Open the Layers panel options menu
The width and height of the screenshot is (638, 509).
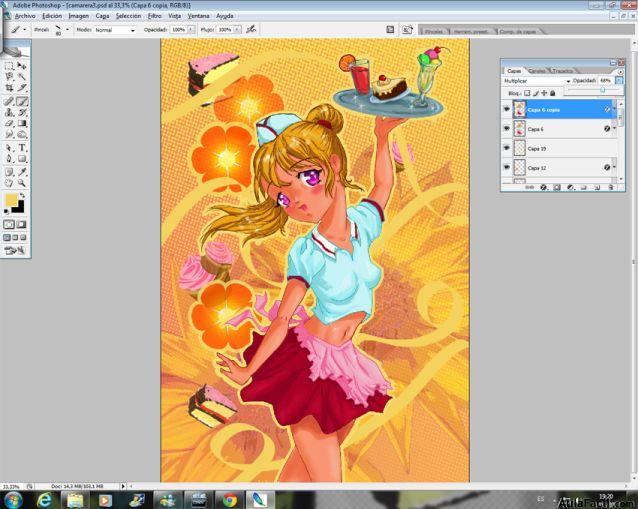coord(620,72)
